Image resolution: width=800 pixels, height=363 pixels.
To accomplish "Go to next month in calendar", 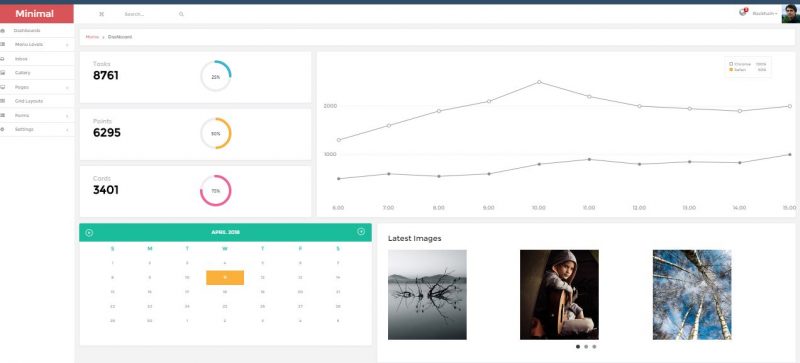I will [361, 232].
